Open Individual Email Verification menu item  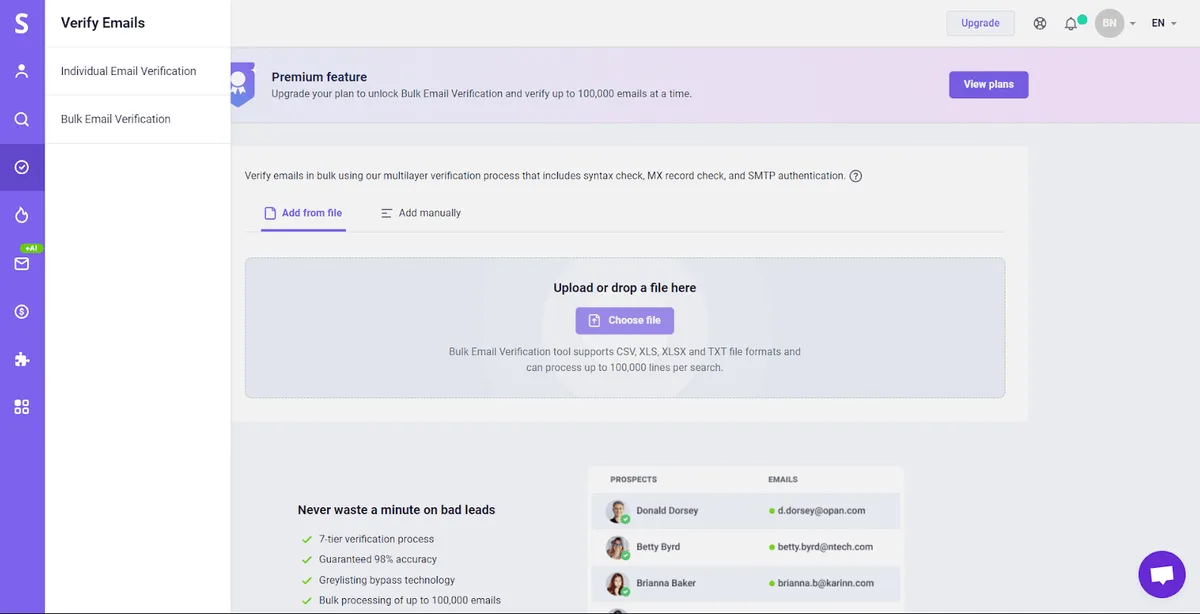pos(128,71)
